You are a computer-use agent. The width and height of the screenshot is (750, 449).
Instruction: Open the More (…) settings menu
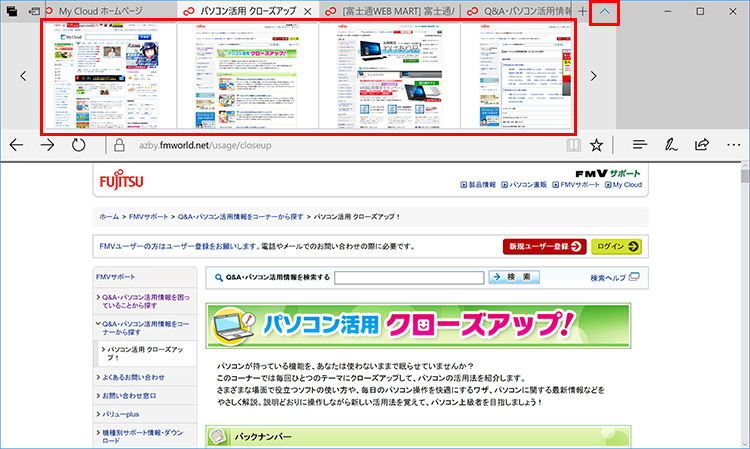pyautogui.click(x=733, y=145)
